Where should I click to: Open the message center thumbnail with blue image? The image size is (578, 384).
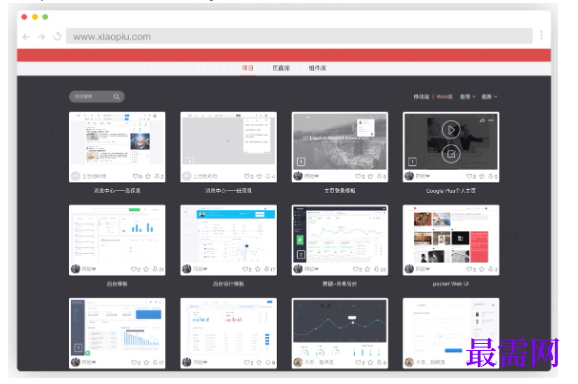(x=117, y=139)
